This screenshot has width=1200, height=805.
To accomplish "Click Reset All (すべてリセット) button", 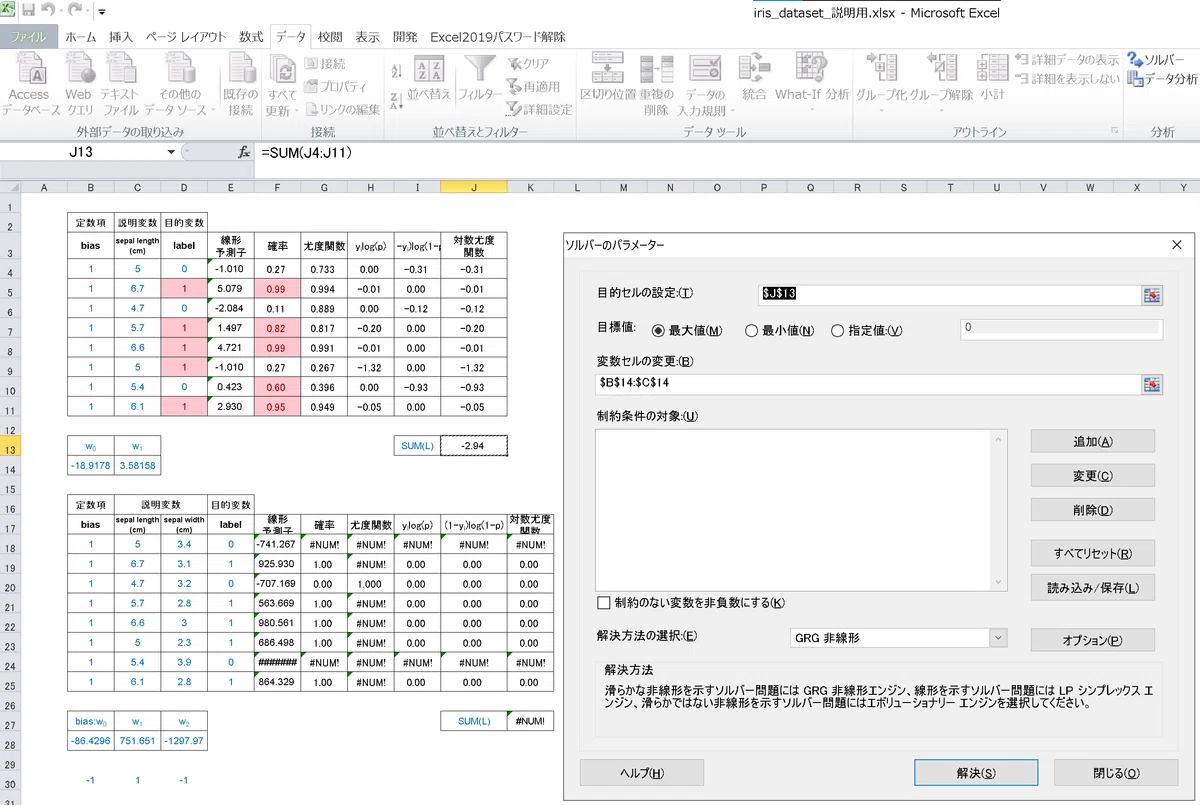I will tap(1092, 553).
